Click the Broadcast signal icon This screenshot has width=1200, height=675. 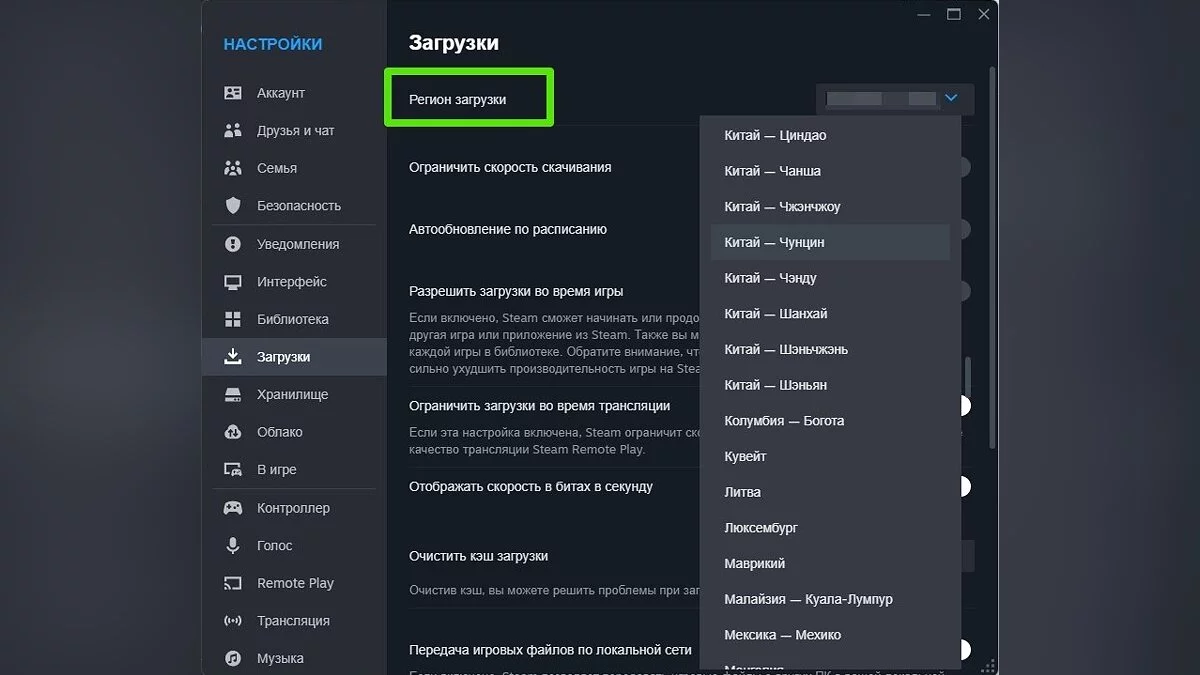[x=233, y=621]
